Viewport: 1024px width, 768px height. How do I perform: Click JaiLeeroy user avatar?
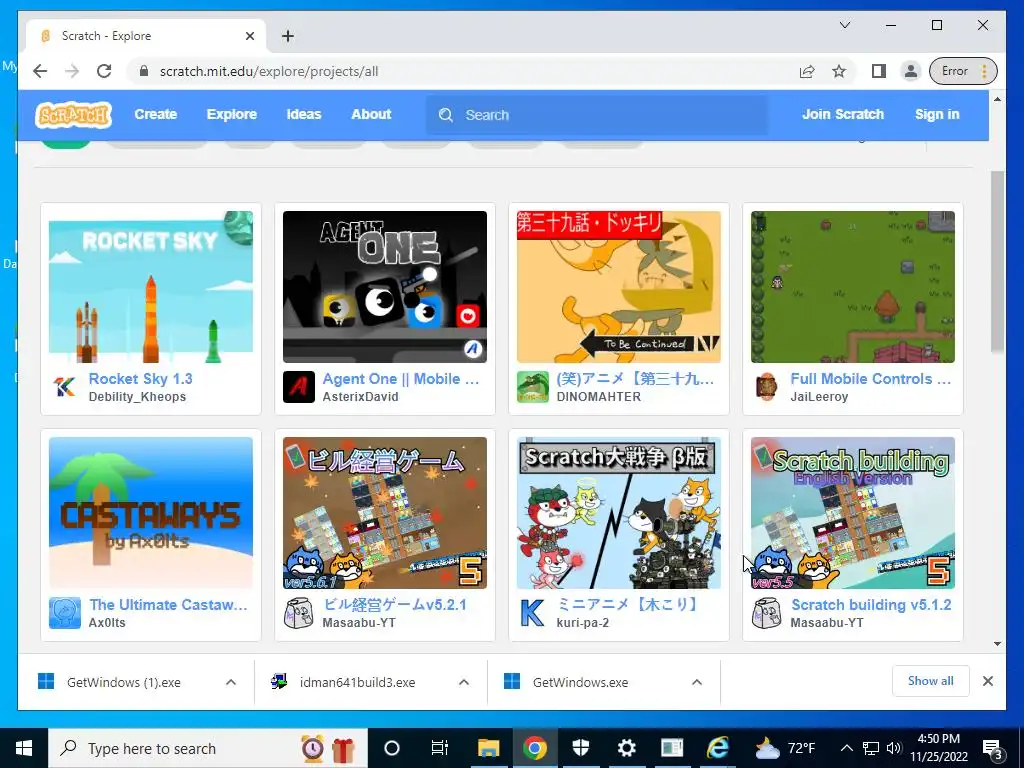click(767, 387)
